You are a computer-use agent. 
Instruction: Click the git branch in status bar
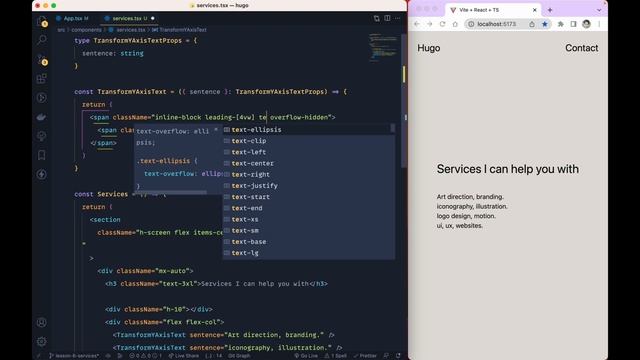click(74, 356)
